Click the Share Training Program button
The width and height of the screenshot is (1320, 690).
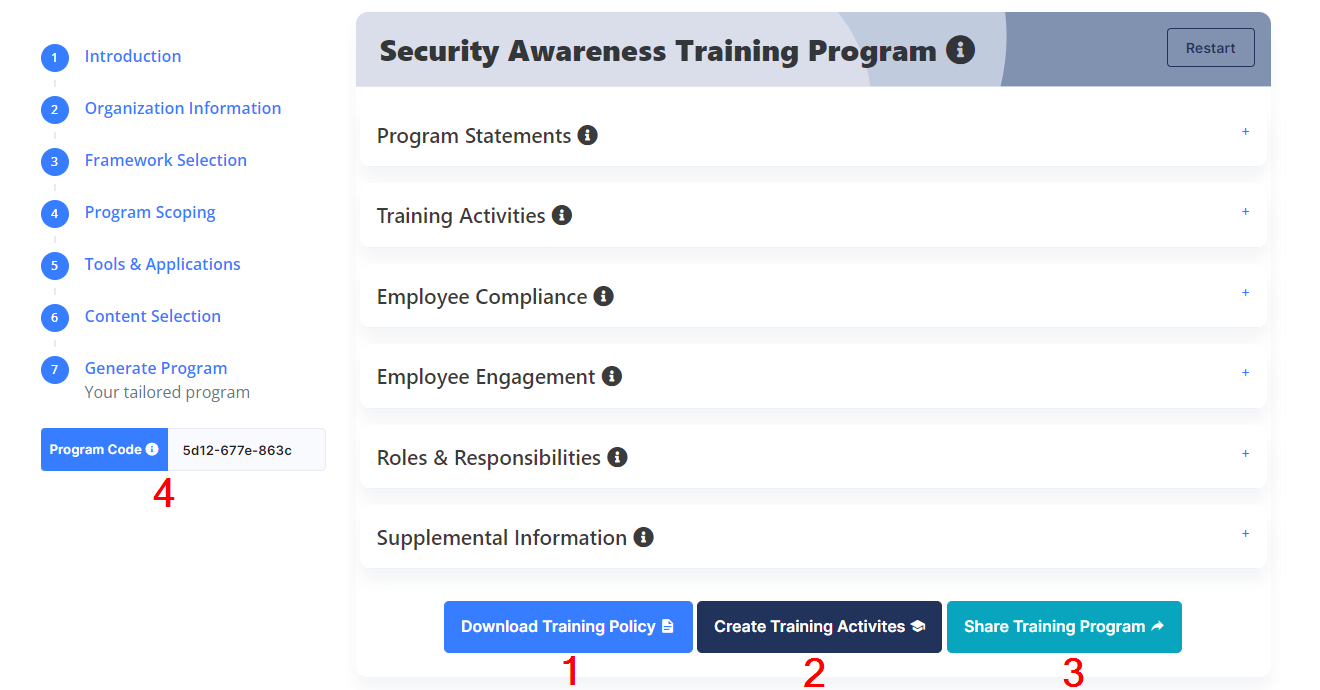point(1064,627)
